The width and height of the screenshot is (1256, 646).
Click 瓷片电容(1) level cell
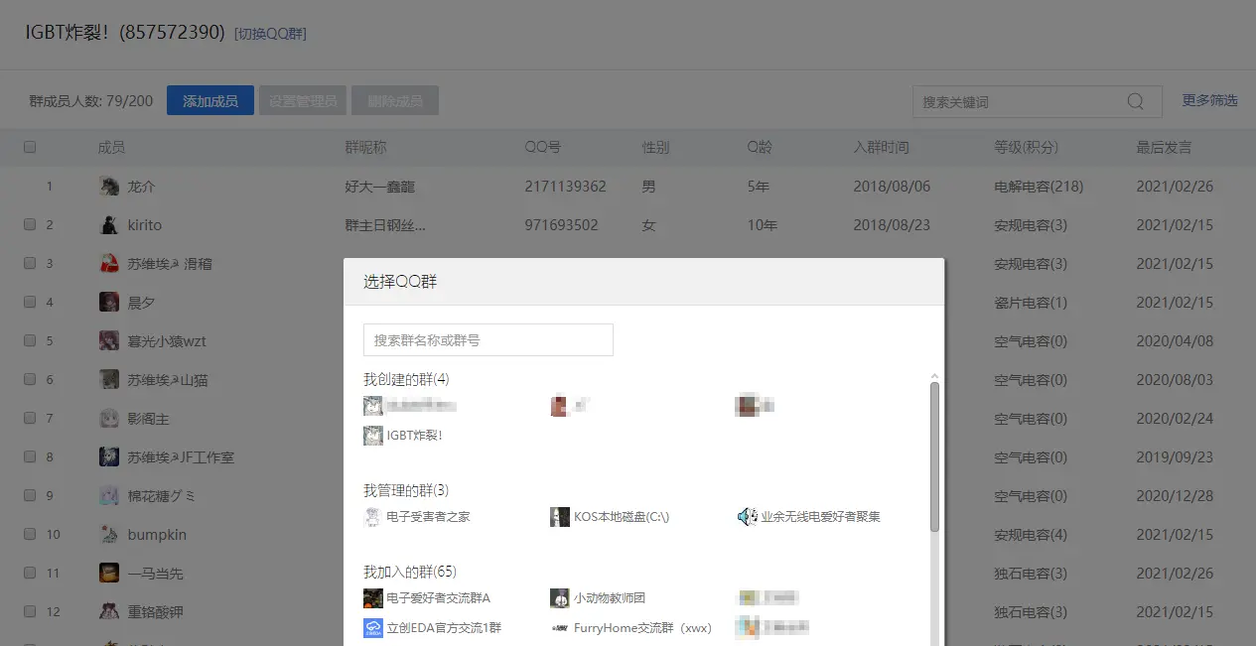point(1030,302)
